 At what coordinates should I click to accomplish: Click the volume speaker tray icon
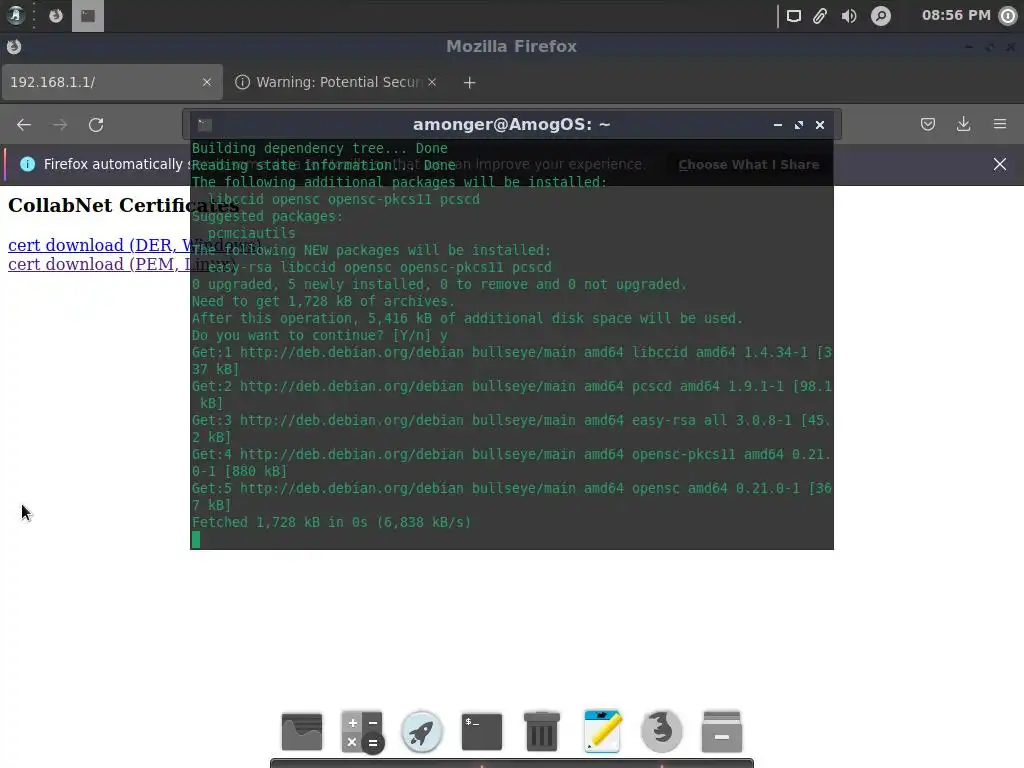[849, 16]
